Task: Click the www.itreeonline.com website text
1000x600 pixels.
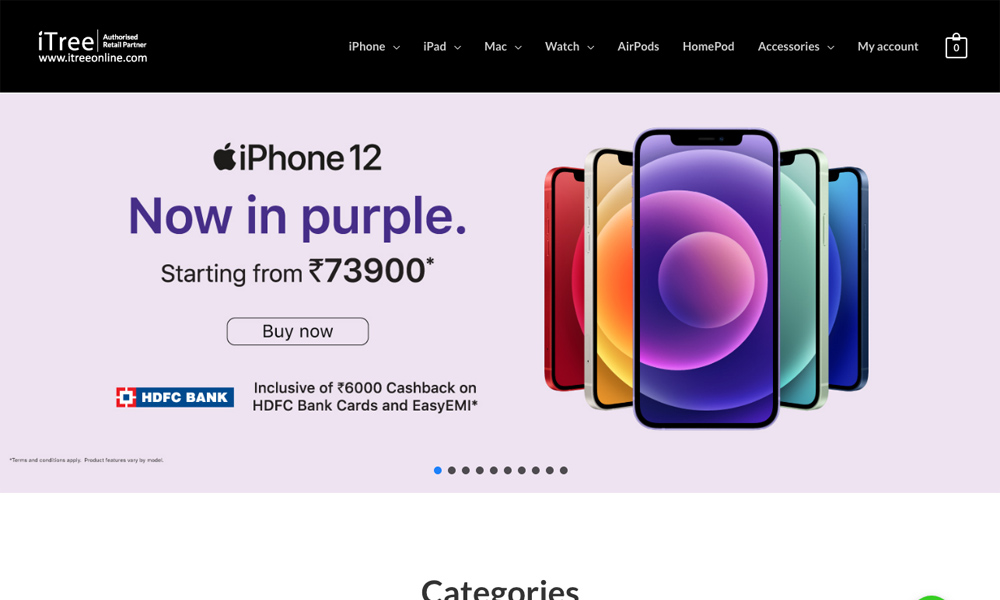Action: (92, 57)
